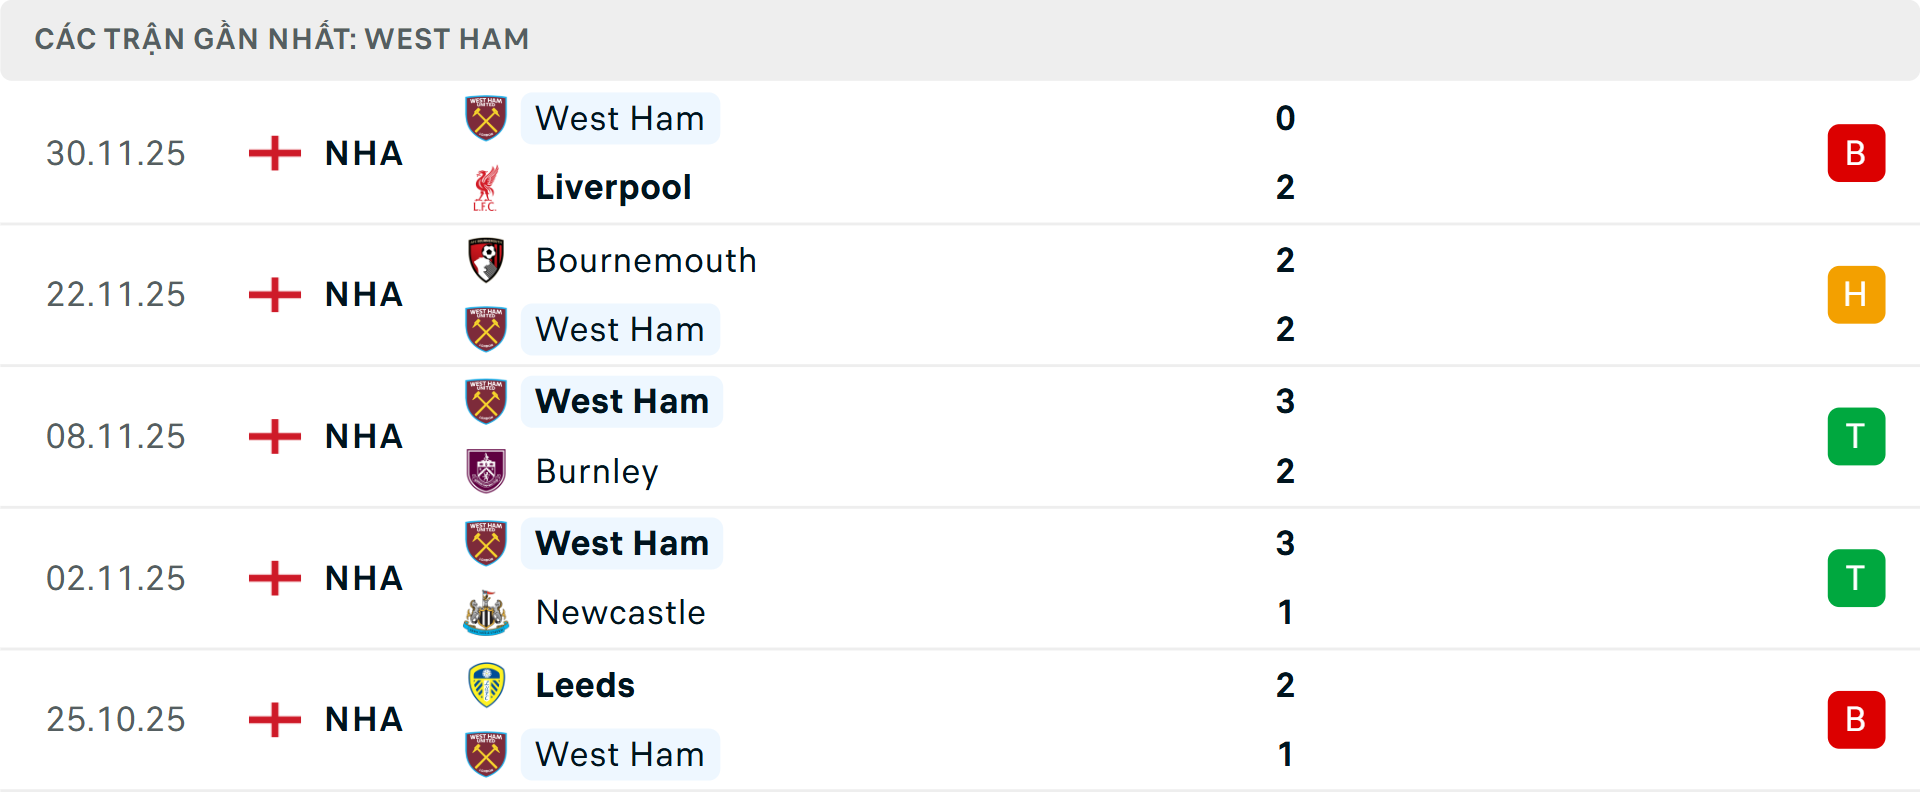Click the yellow H badge for Bournemouth draw
The height and width of the screenshot is (792, 1920).
coord(1856,295)
